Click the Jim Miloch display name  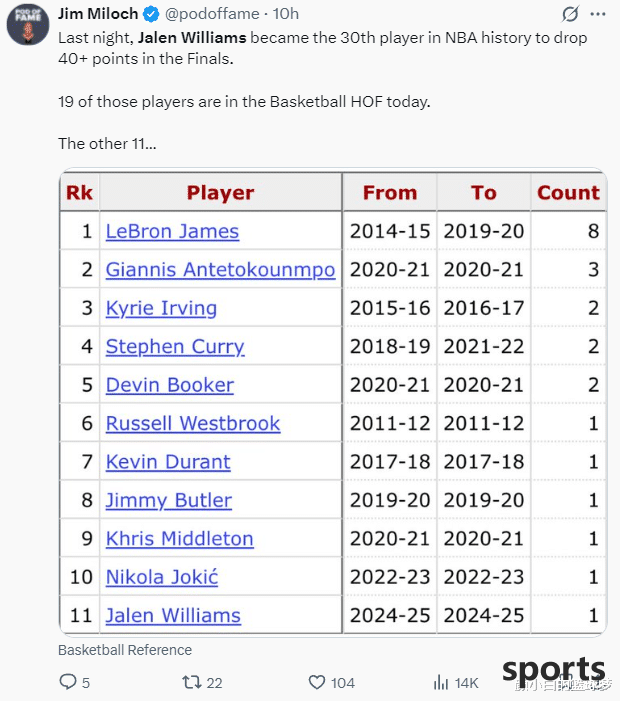(98, 14)
